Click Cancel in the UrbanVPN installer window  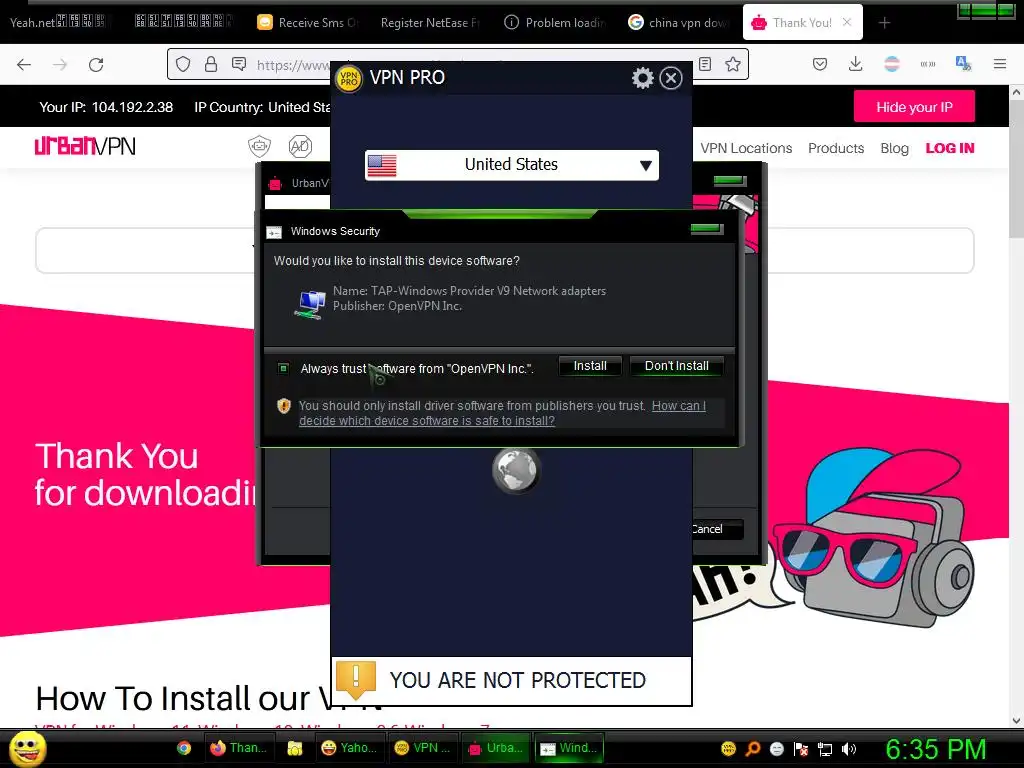pos(716,529)
